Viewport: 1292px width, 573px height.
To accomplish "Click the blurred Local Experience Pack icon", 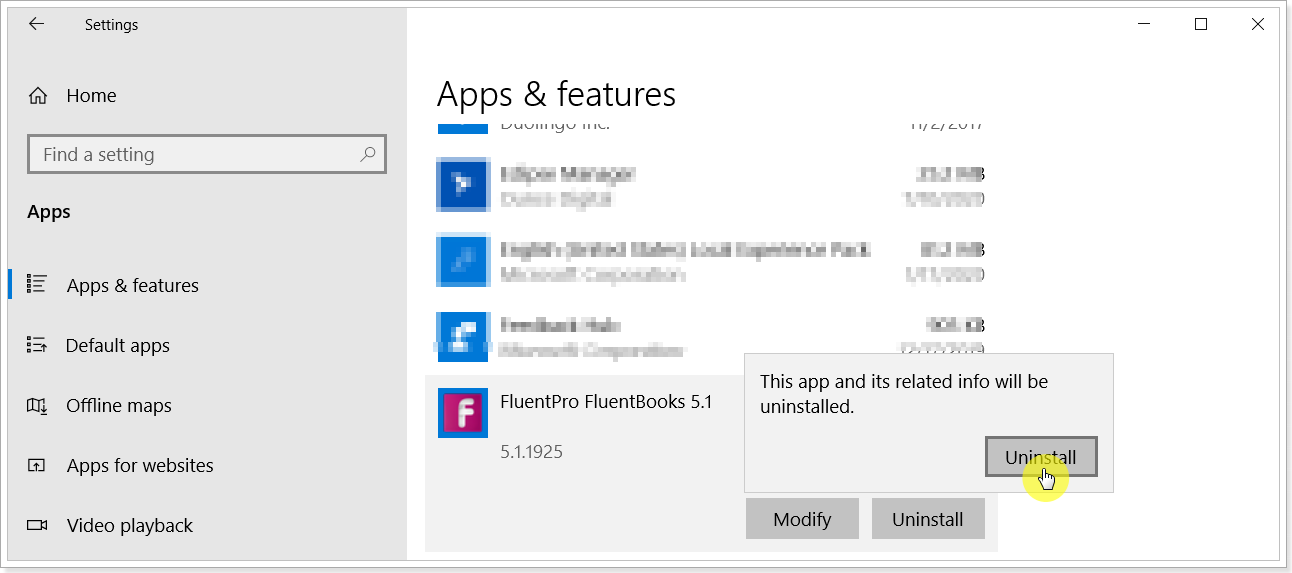I will (x=463, y=261).
